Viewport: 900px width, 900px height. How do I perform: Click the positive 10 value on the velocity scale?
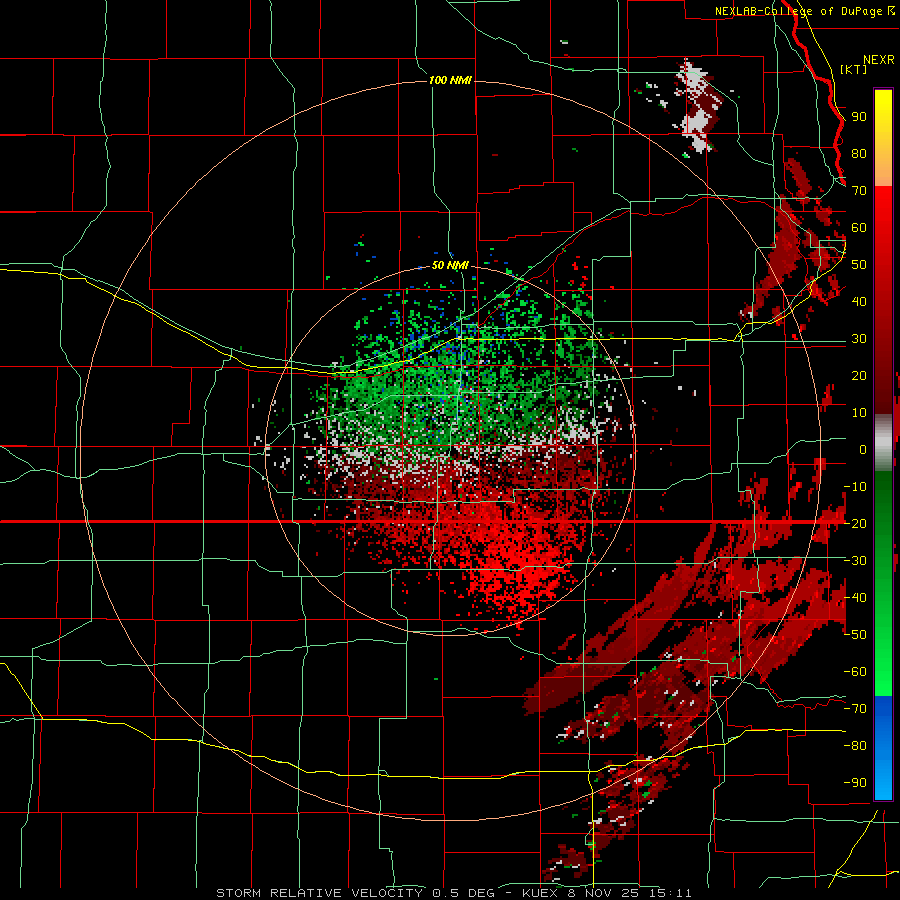click(859, 413)
